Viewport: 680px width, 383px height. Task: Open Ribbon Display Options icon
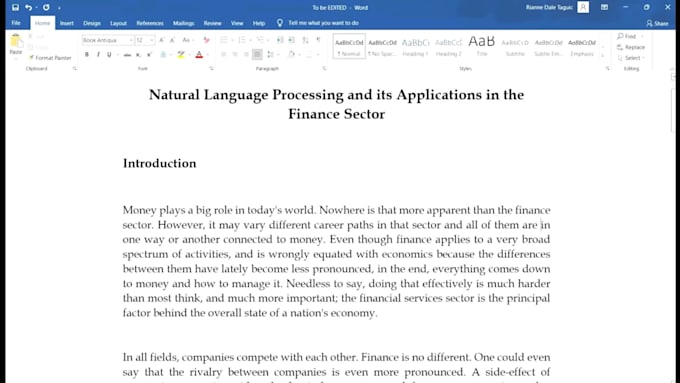click(x=604, y=7)
